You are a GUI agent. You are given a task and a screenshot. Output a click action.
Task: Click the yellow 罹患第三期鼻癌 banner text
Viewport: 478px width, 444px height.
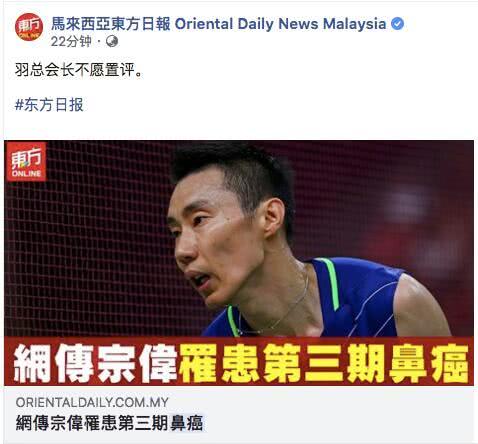tap(323, 363)
